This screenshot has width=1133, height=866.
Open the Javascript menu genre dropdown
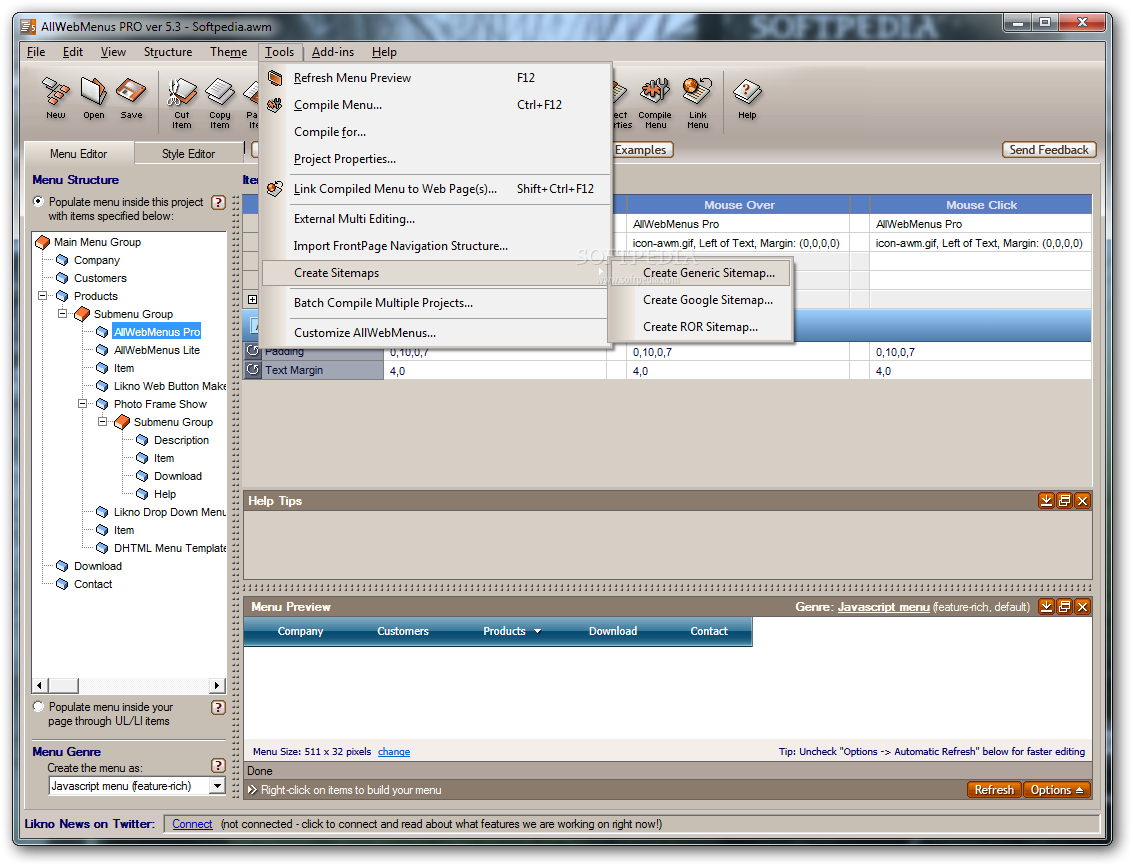coord(217,786)
